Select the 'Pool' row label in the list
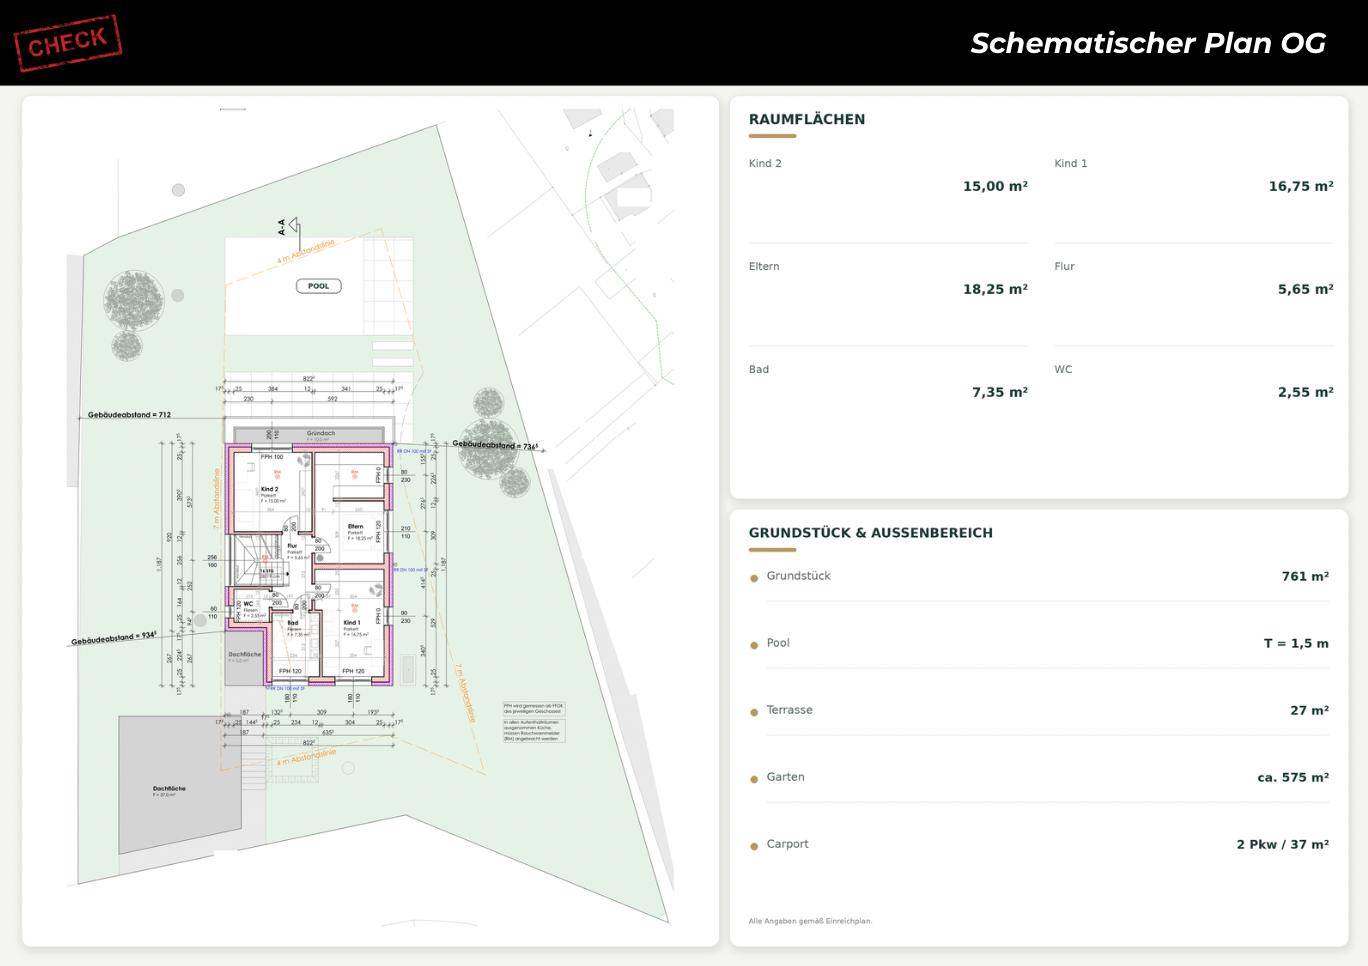 tap(778, 643)
